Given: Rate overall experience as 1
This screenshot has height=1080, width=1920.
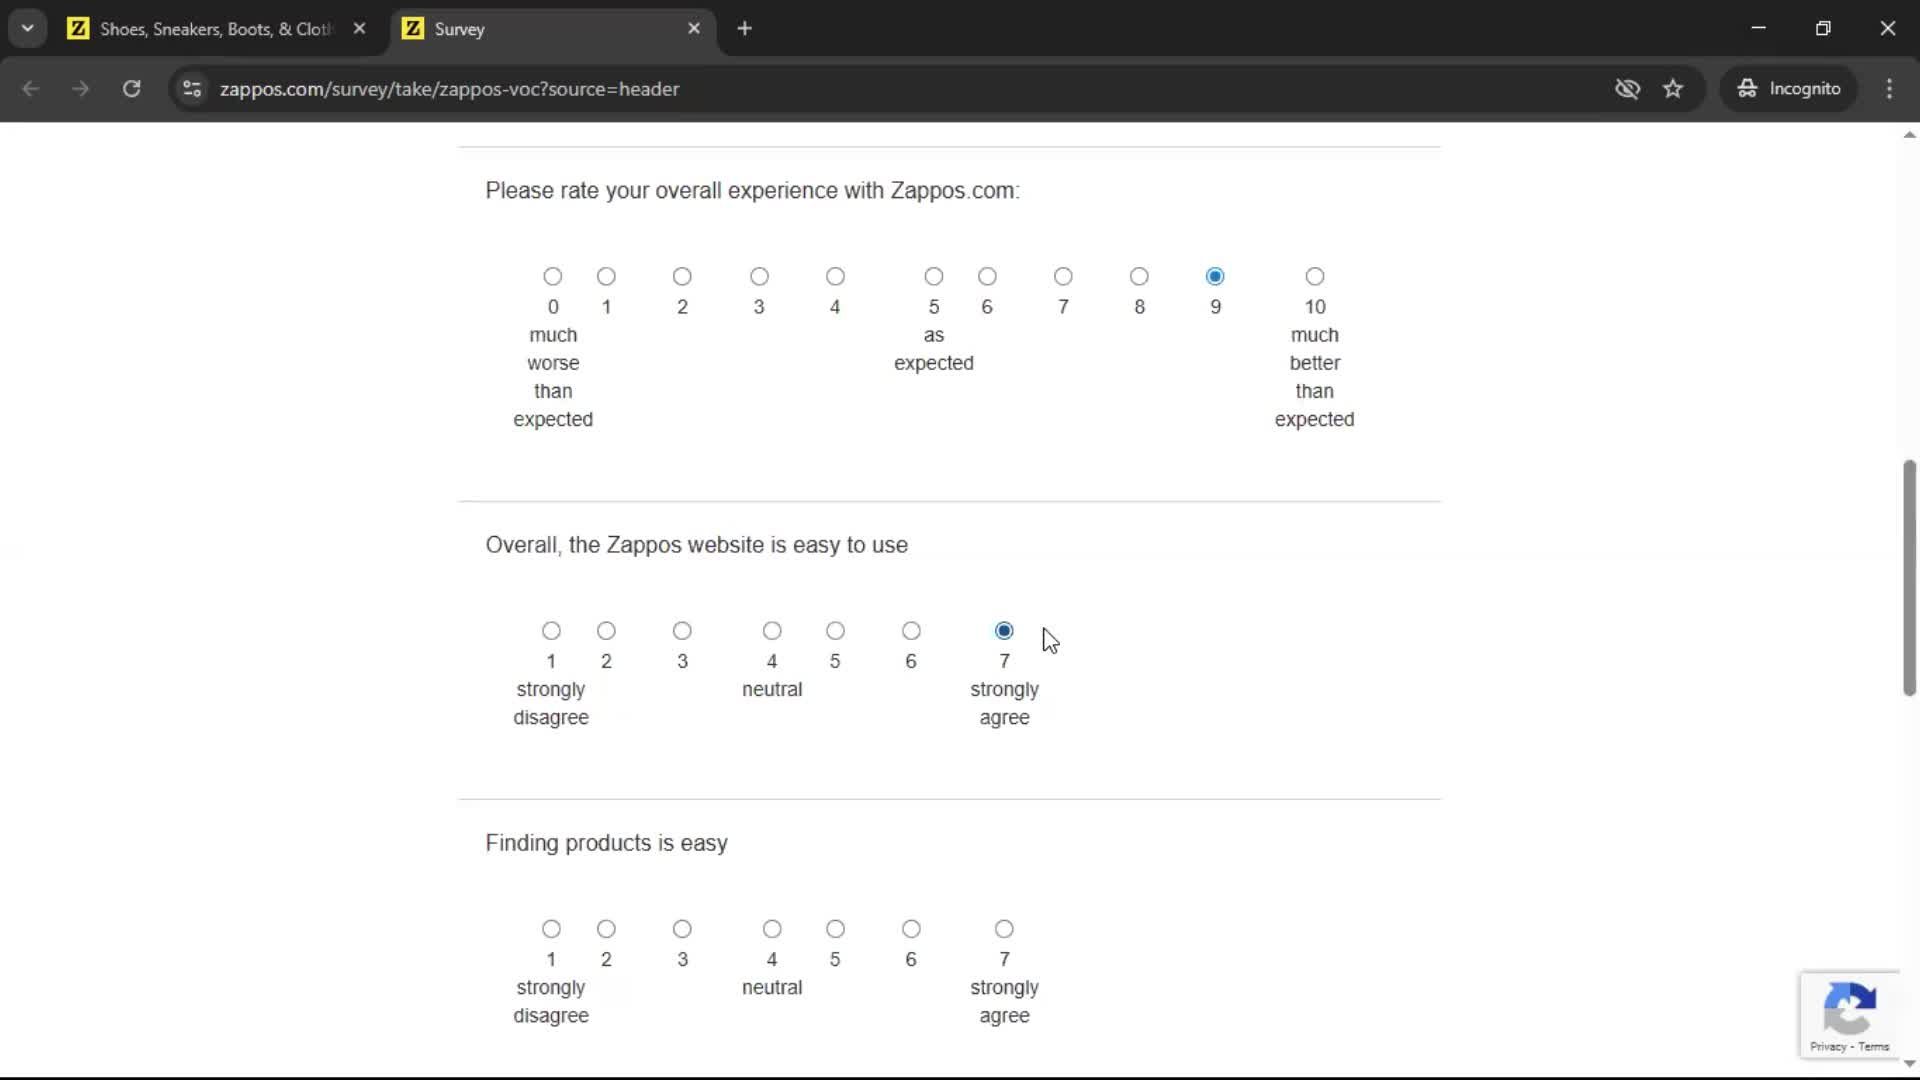Looking at the screenshot, I should 606,276.
